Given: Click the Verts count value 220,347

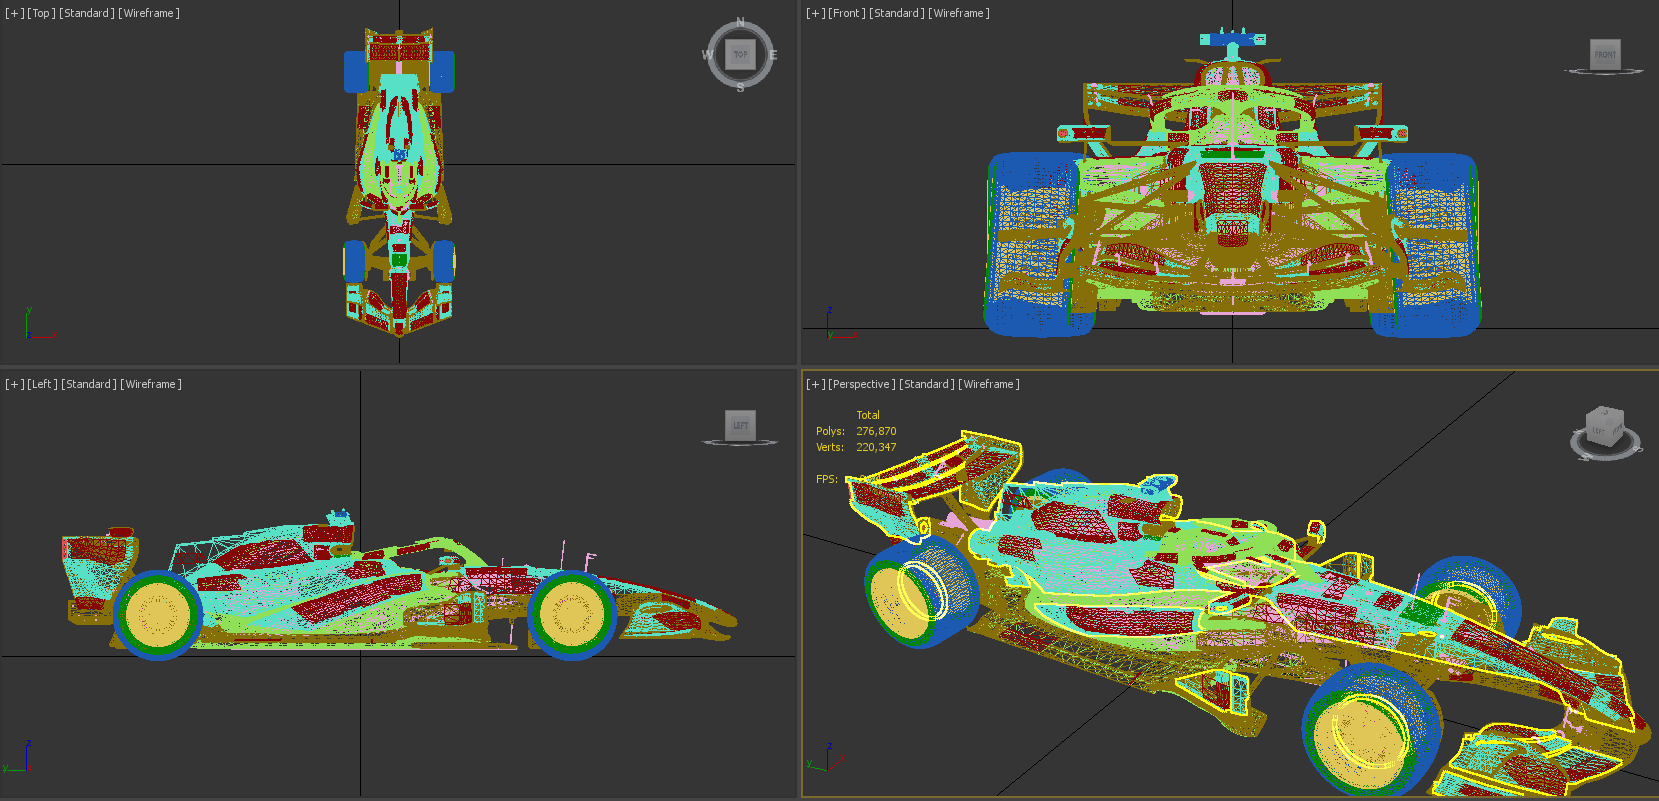Looking at the screenshot, I should (876, 447).
